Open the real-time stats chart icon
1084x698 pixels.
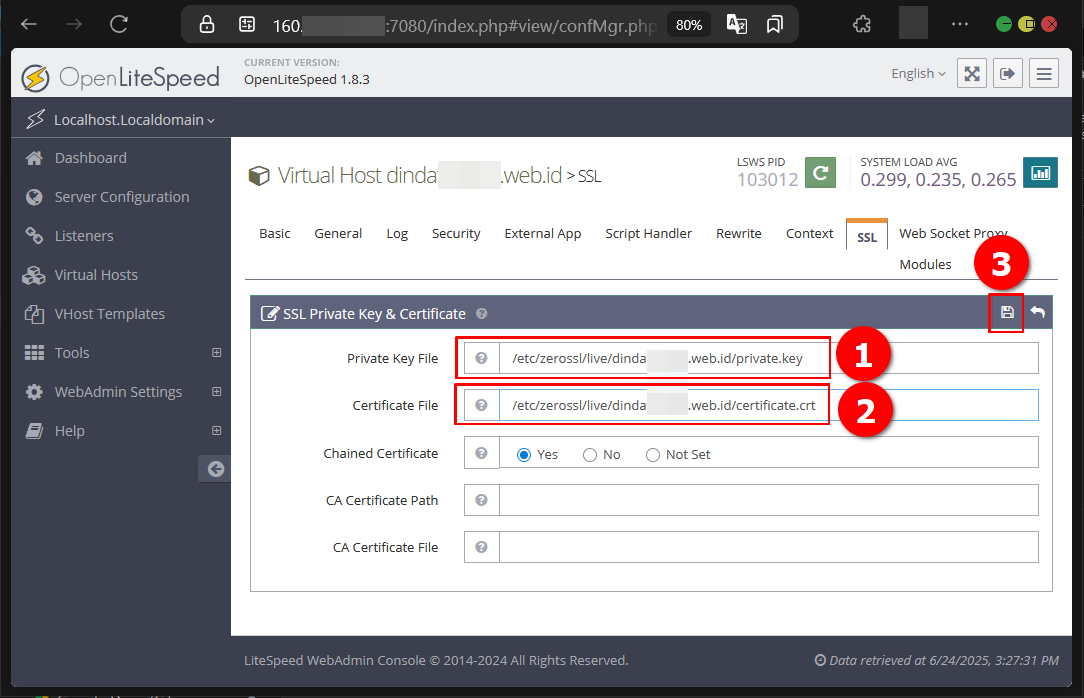point(1040,173)
